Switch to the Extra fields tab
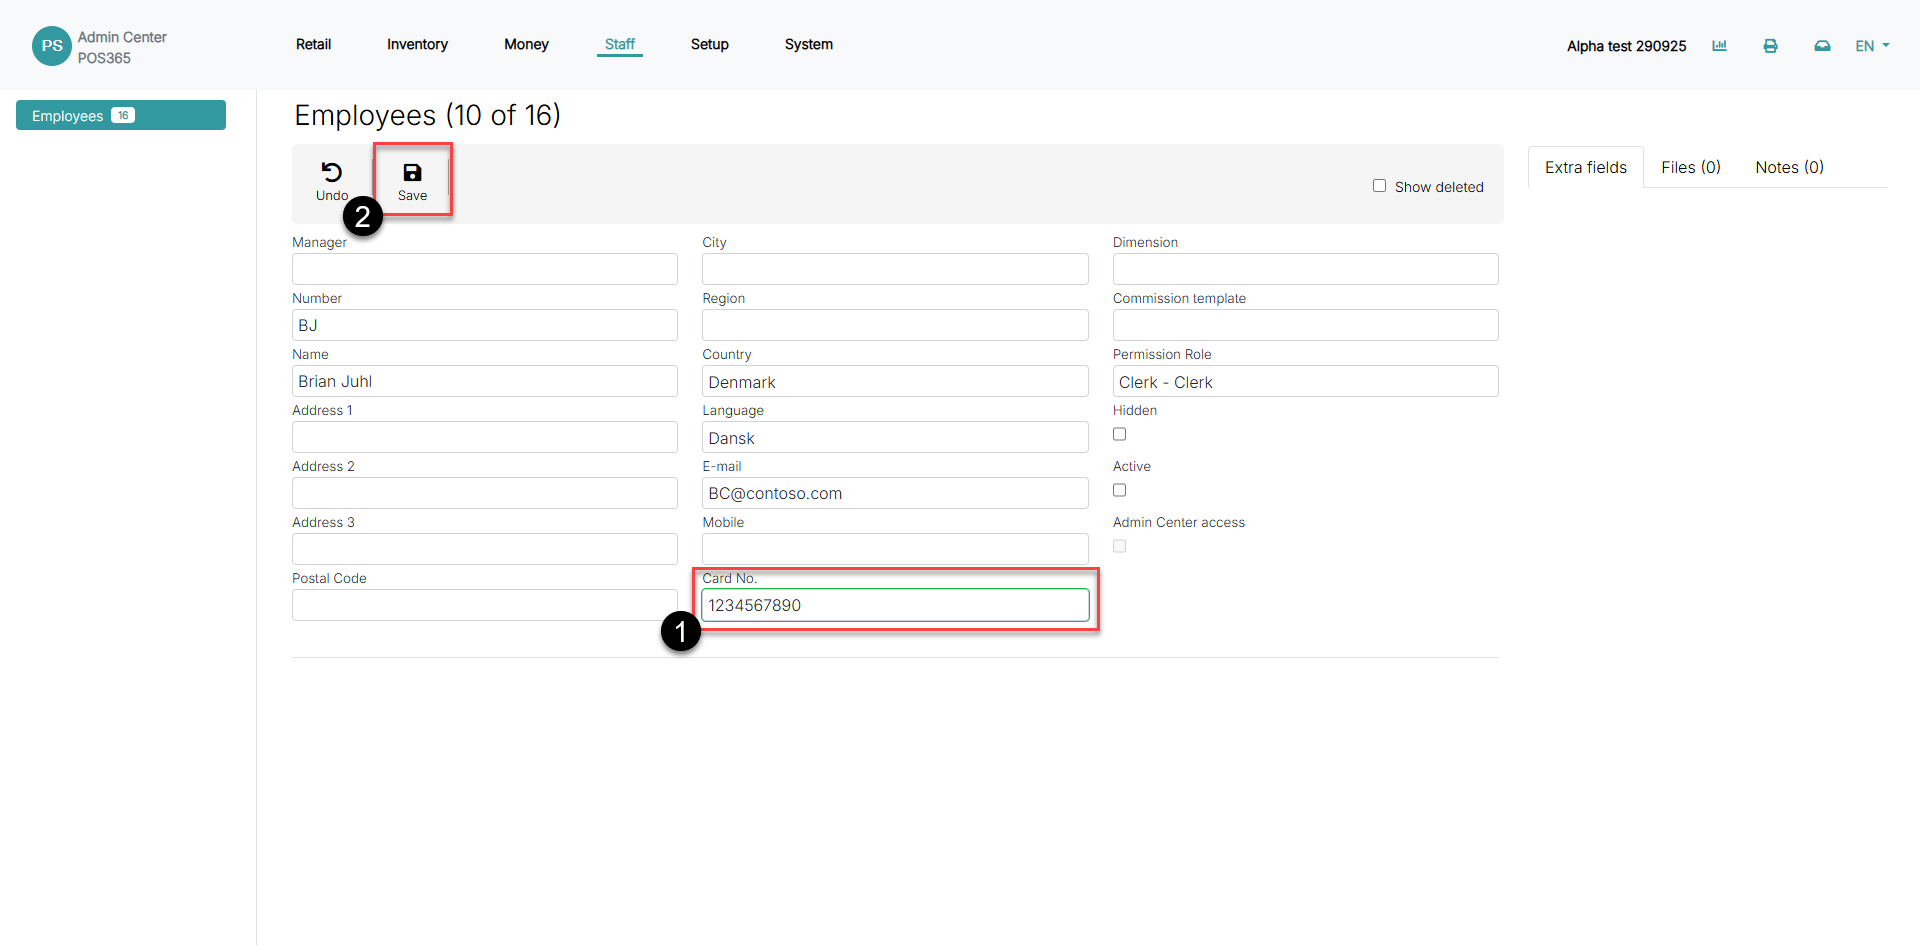Screen dimensions: 1920x945 (1586, 167)
